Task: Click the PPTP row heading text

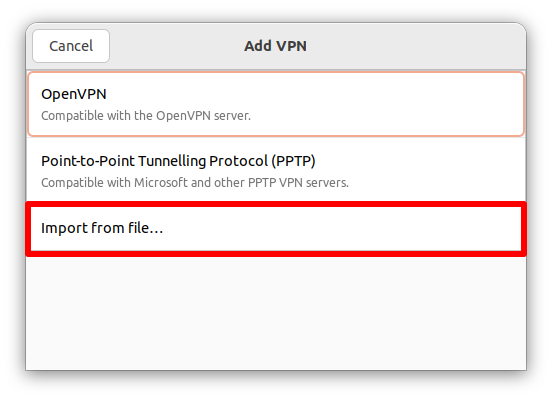Action: tap(178, 161)
